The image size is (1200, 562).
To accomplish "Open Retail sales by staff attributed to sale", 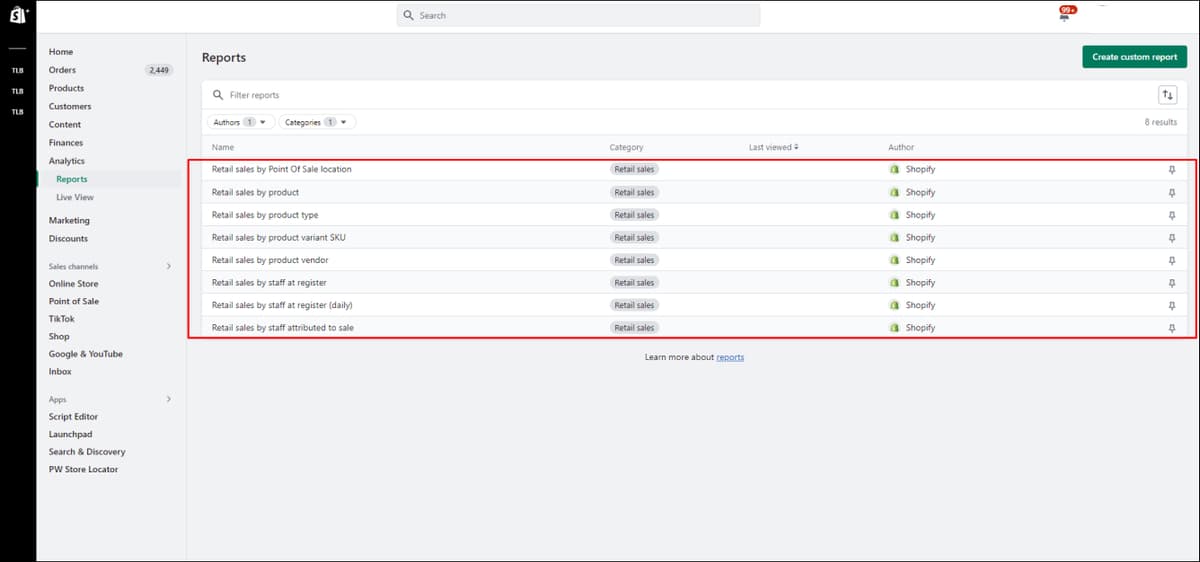I will (283, 328).
